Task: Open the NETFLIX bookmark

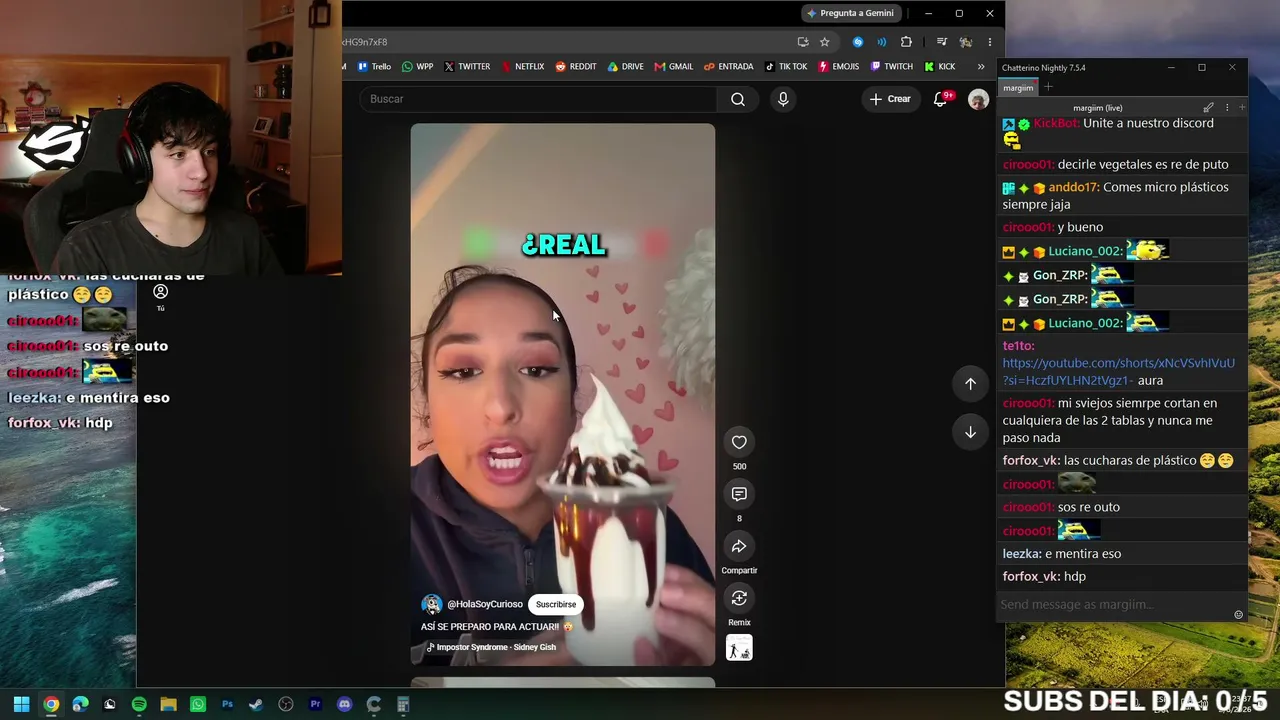Action: [523, 67]
